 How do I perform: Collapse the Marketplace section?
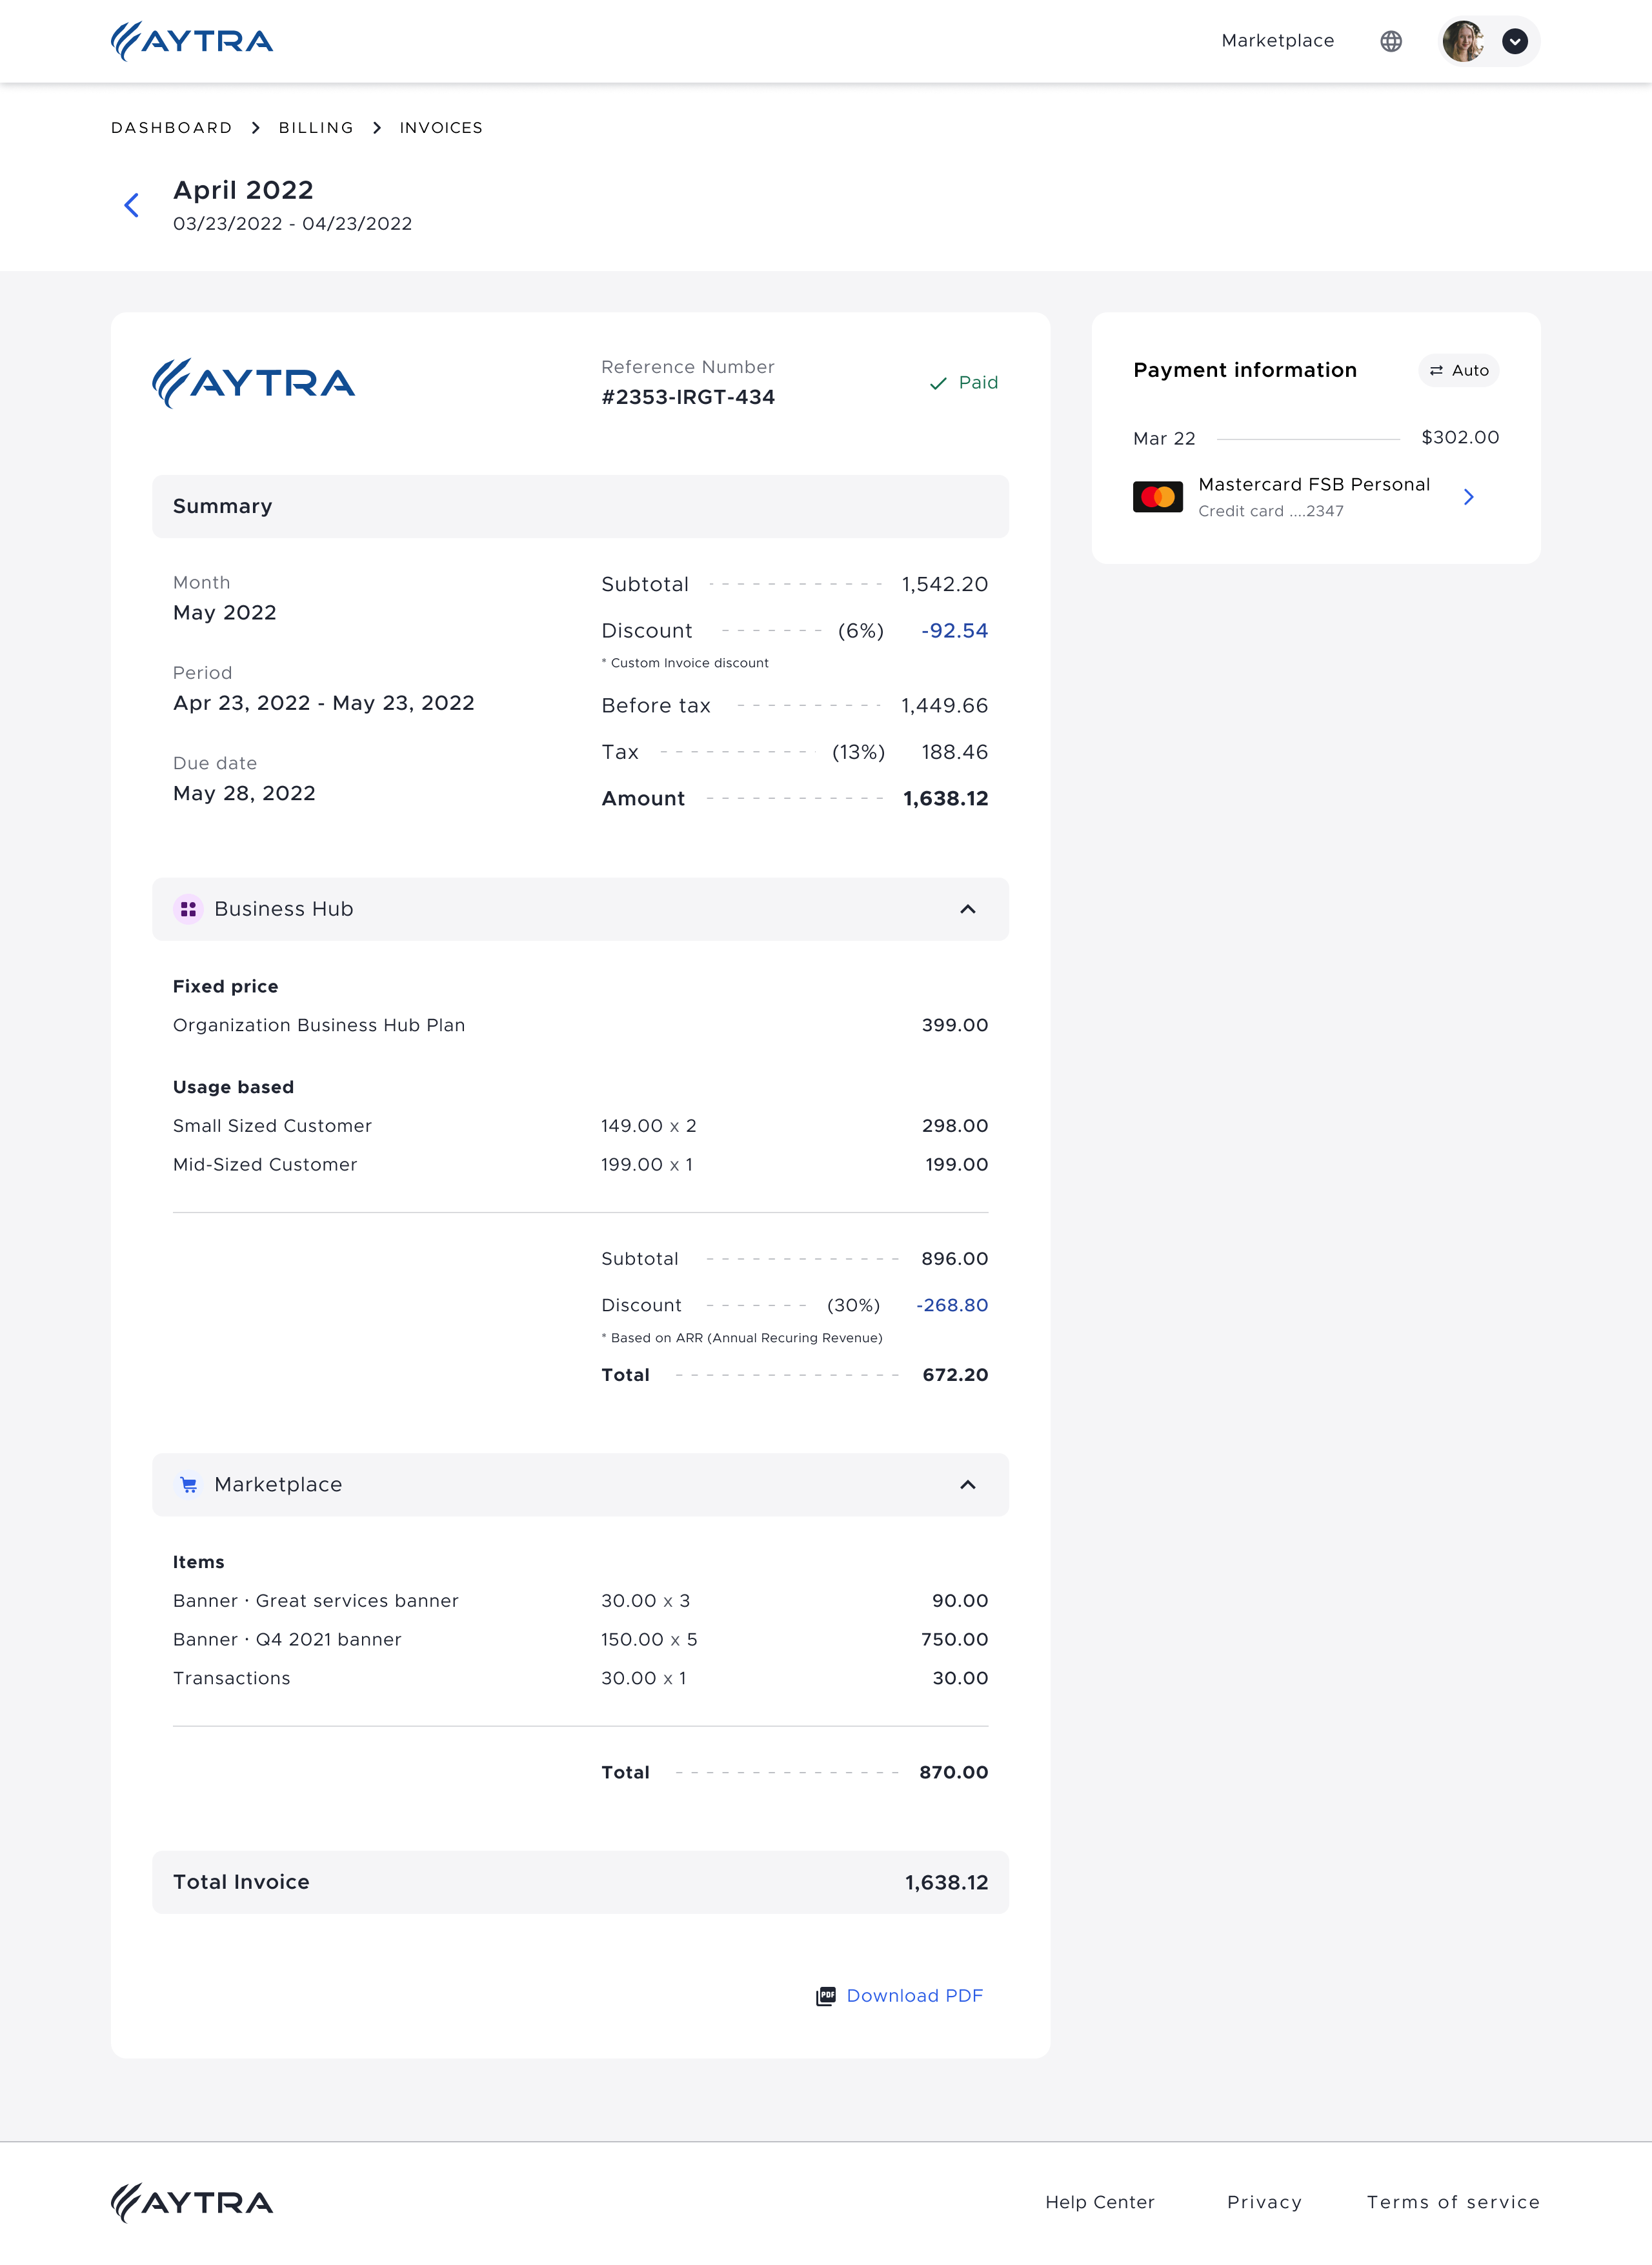pos(967,1485)
